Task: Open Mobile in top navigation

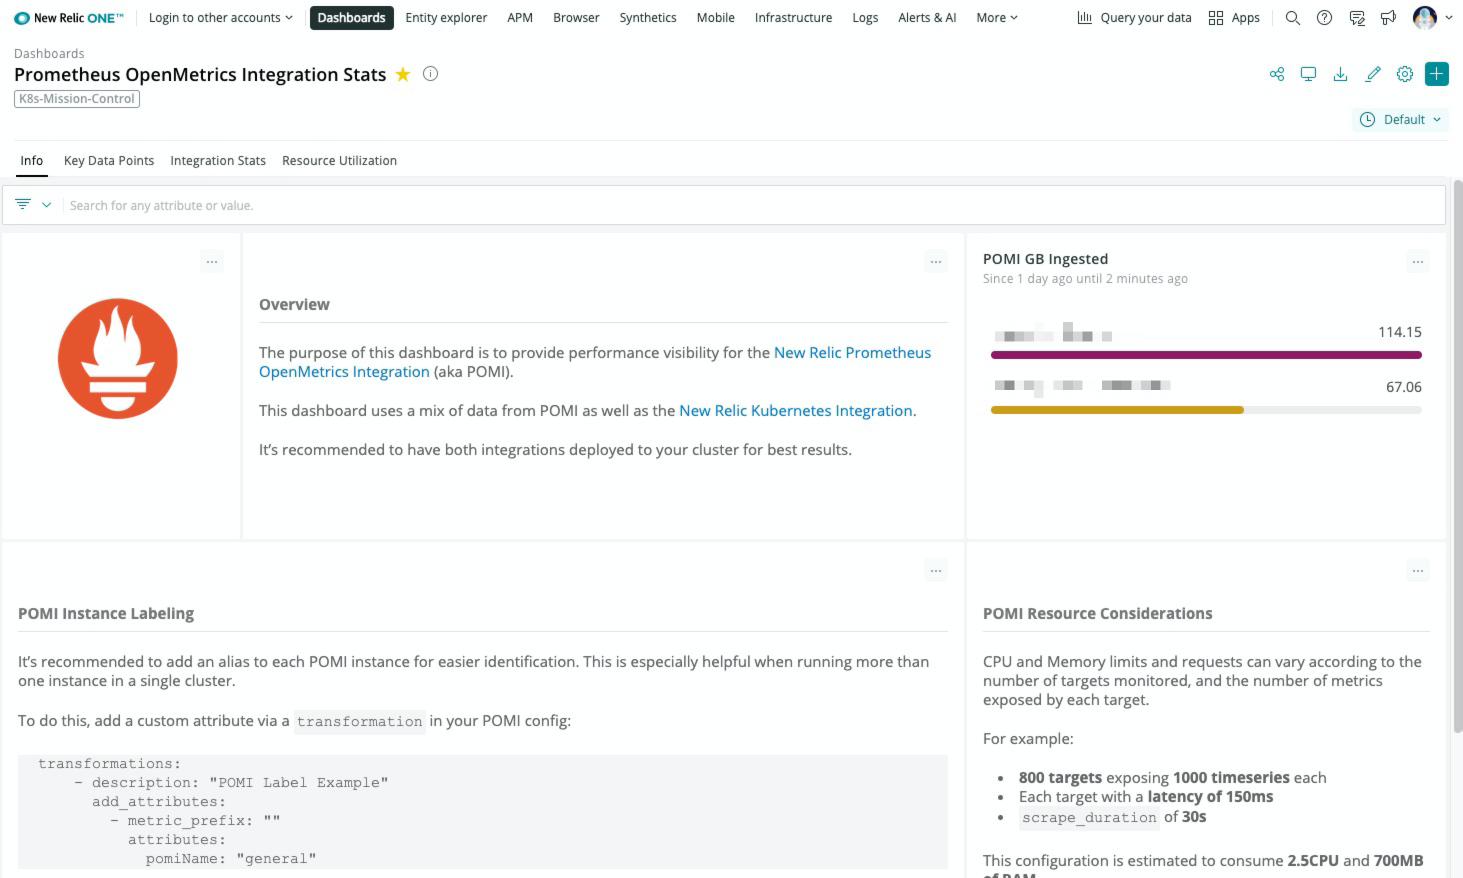Action: 716,18
